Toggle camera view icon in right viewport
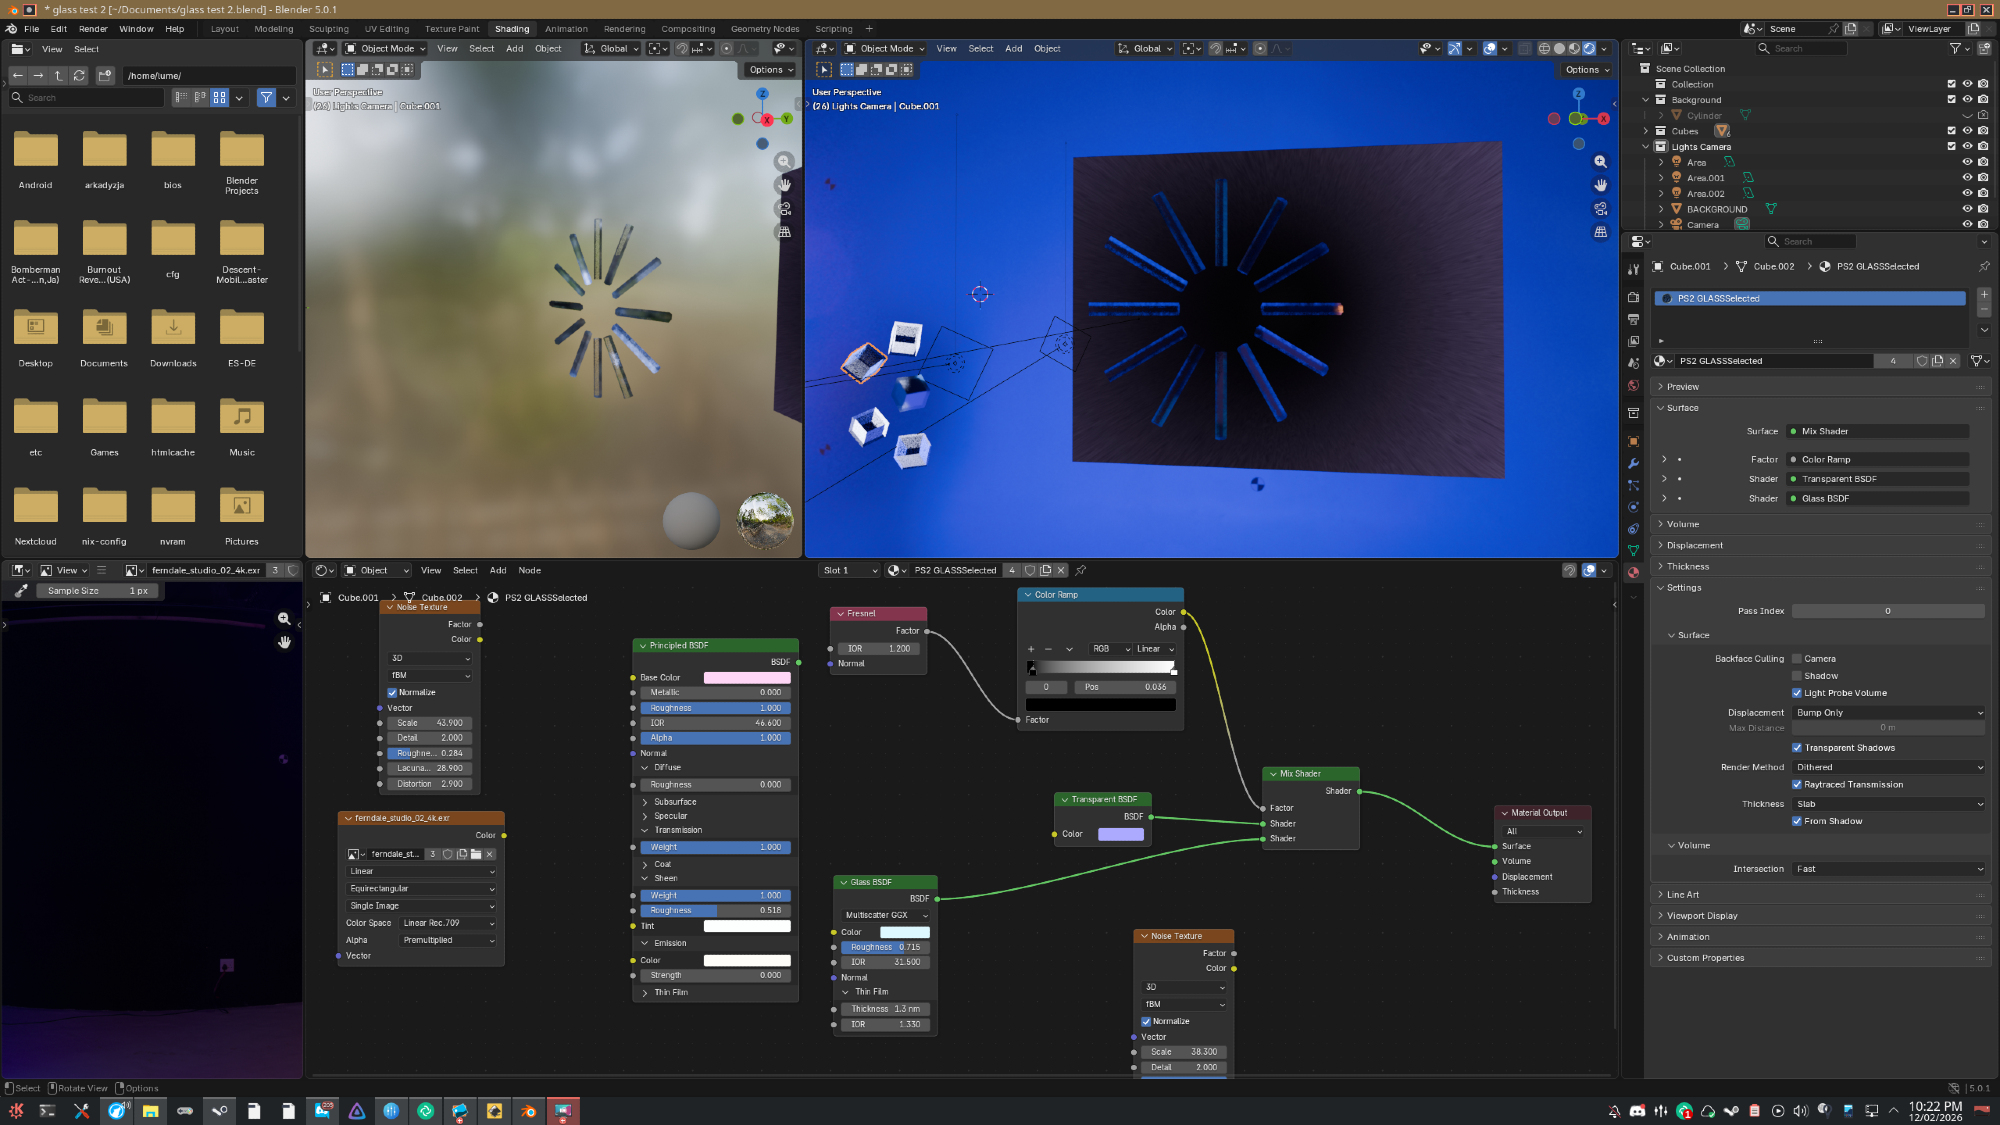This screenshot has height=1125, width=2000. (1600, 209)
